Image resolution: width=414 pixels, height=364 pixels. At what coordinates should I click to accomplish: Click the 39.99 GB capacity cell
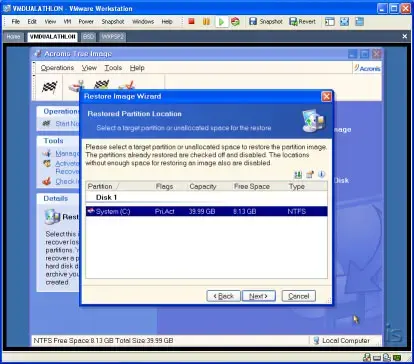coord(202,211)
